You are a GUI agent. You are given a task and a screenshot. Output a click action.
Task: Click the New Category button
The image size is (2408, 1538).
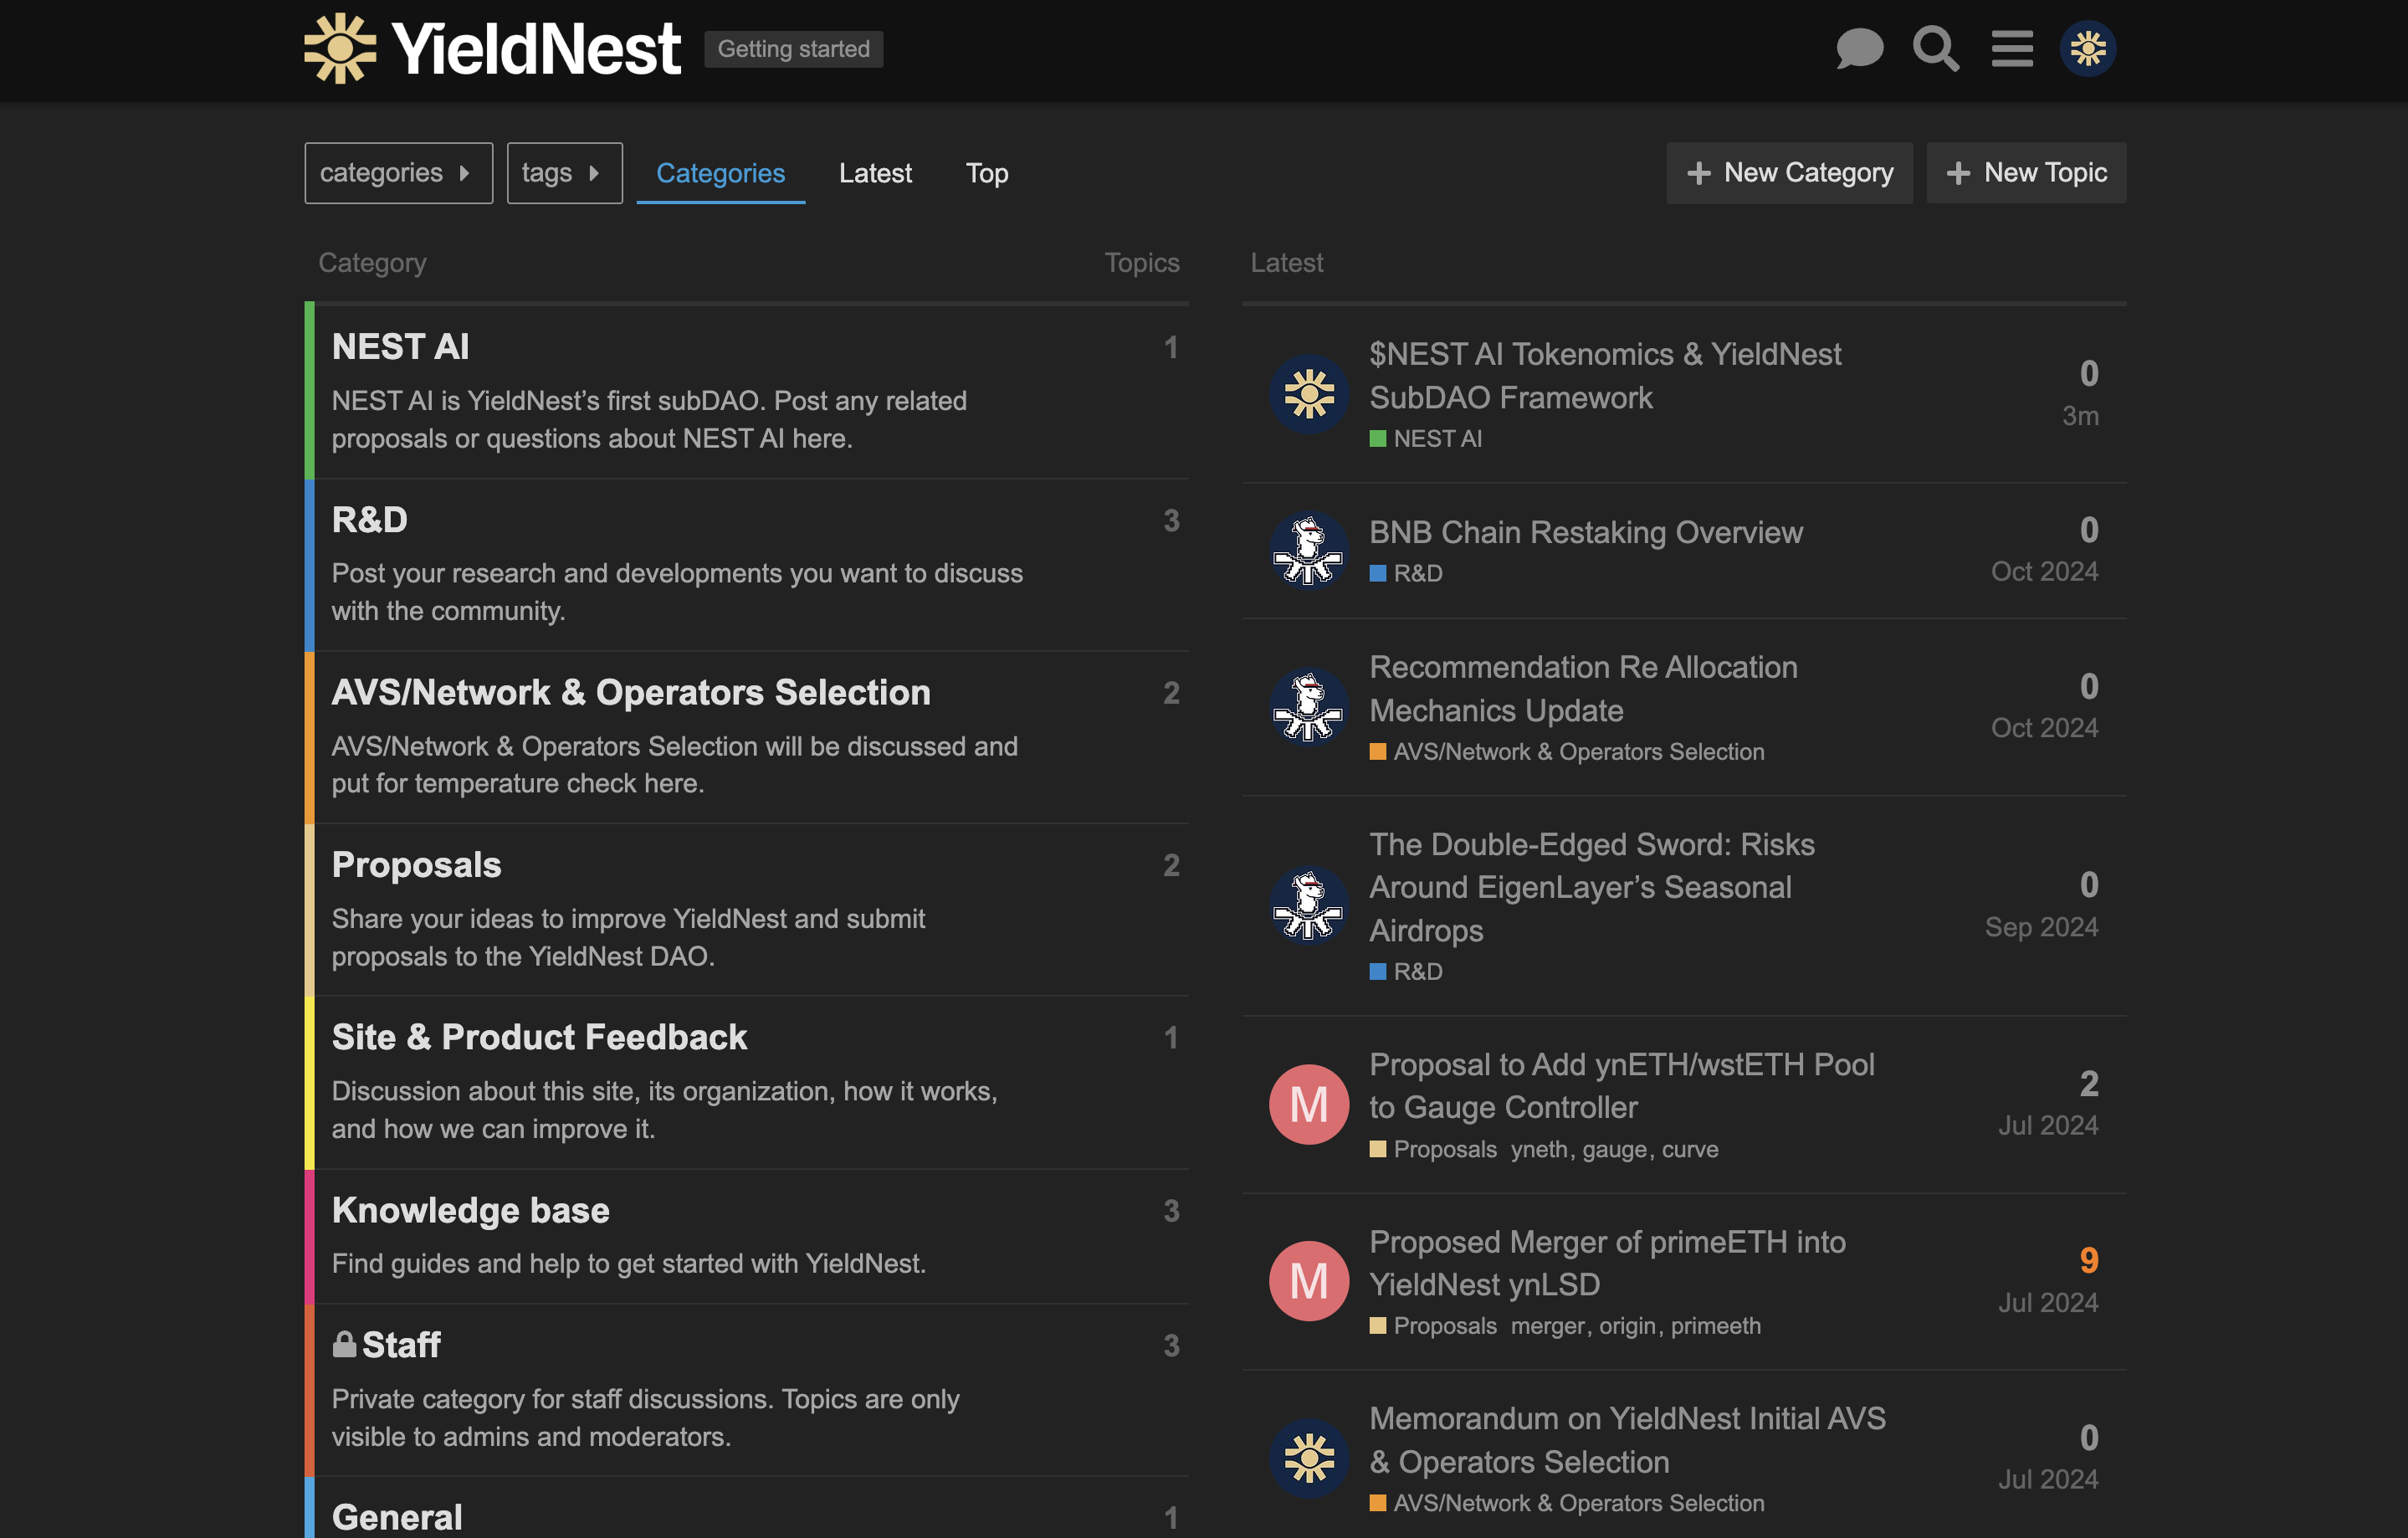click(x=1789, y=173)
